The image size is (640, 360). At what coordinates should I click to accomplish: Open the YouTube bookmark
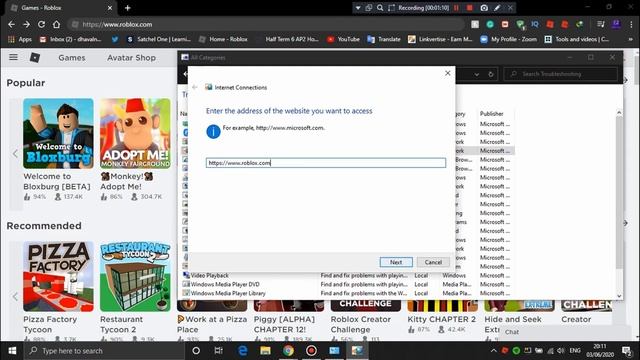(344, 39)
